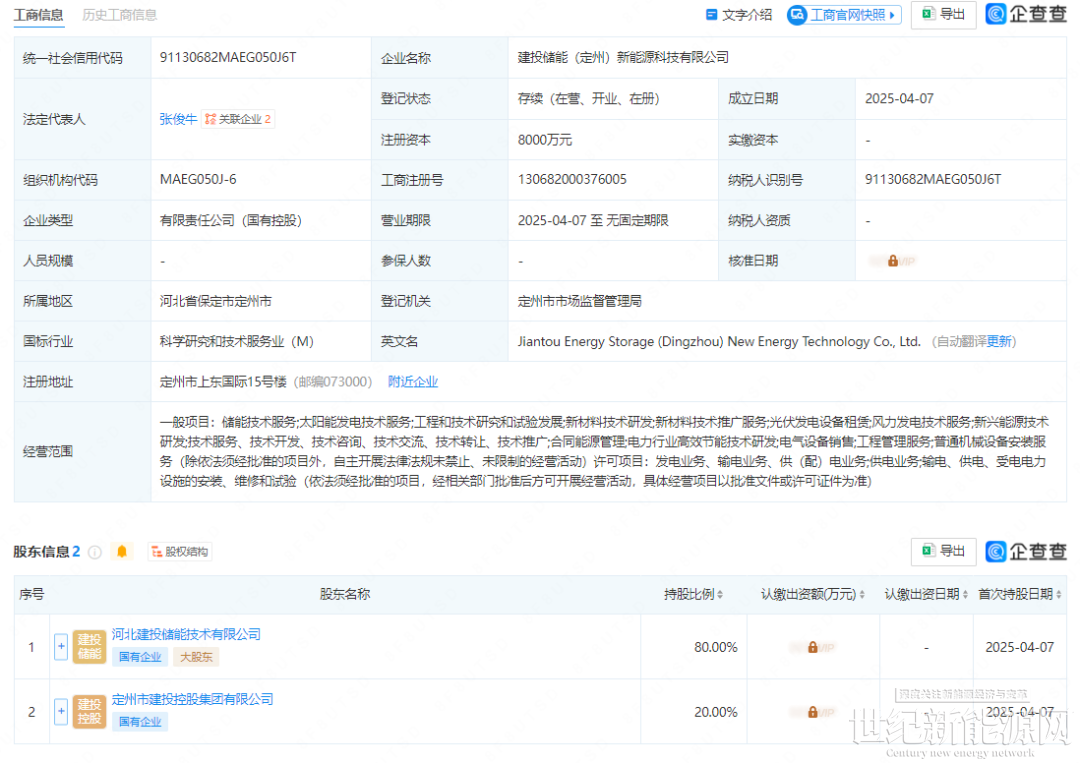Select the 20.00% shareholding value
Image resolution: width=1080 pixels, height=763 pixels.
(x=716, y=712)
